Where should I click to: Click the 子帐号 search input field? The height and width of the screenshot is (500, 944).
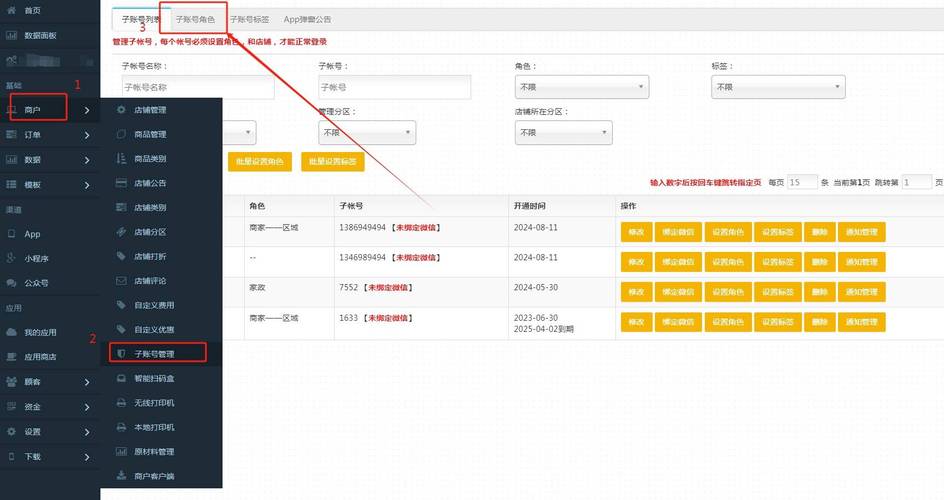pos(394,87)
